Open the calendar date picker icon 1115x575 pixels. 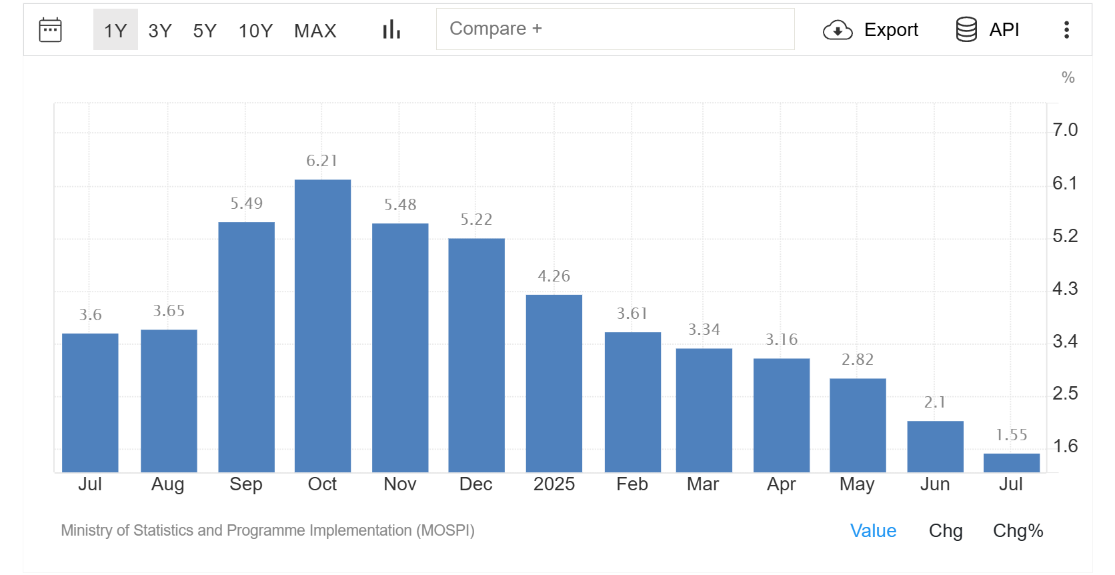pos(50,30)
